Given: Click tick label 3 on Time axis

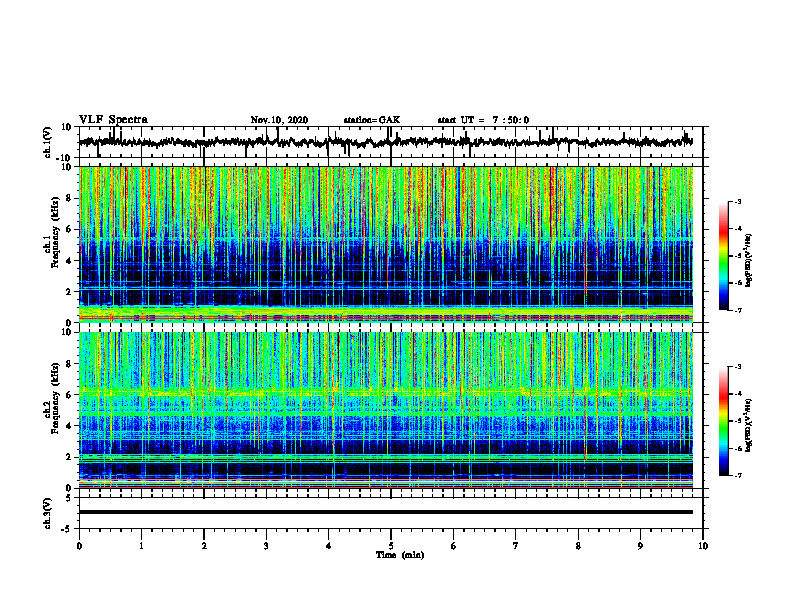Looking at the screenshot, I should (x=266, y=546).
